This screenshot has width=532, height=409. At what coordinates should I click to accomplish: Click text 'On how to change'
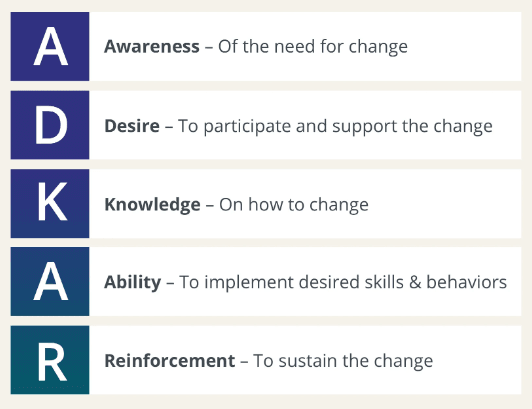[x=294, y=205]
